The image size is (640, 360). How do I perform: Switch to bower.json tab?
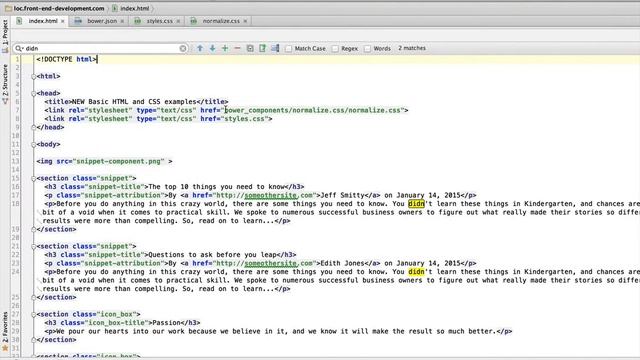102,21
